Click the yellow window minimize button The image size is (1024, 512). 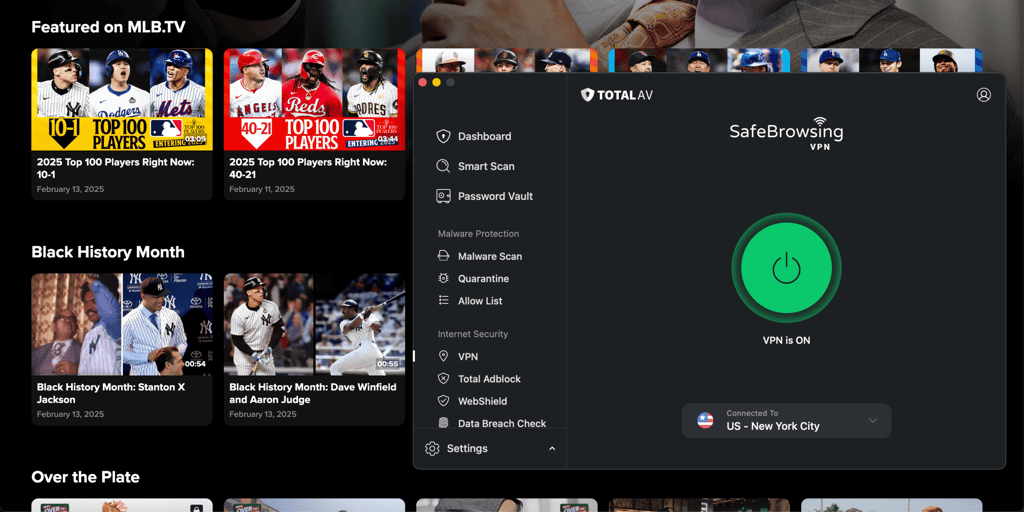coord(436,82)
